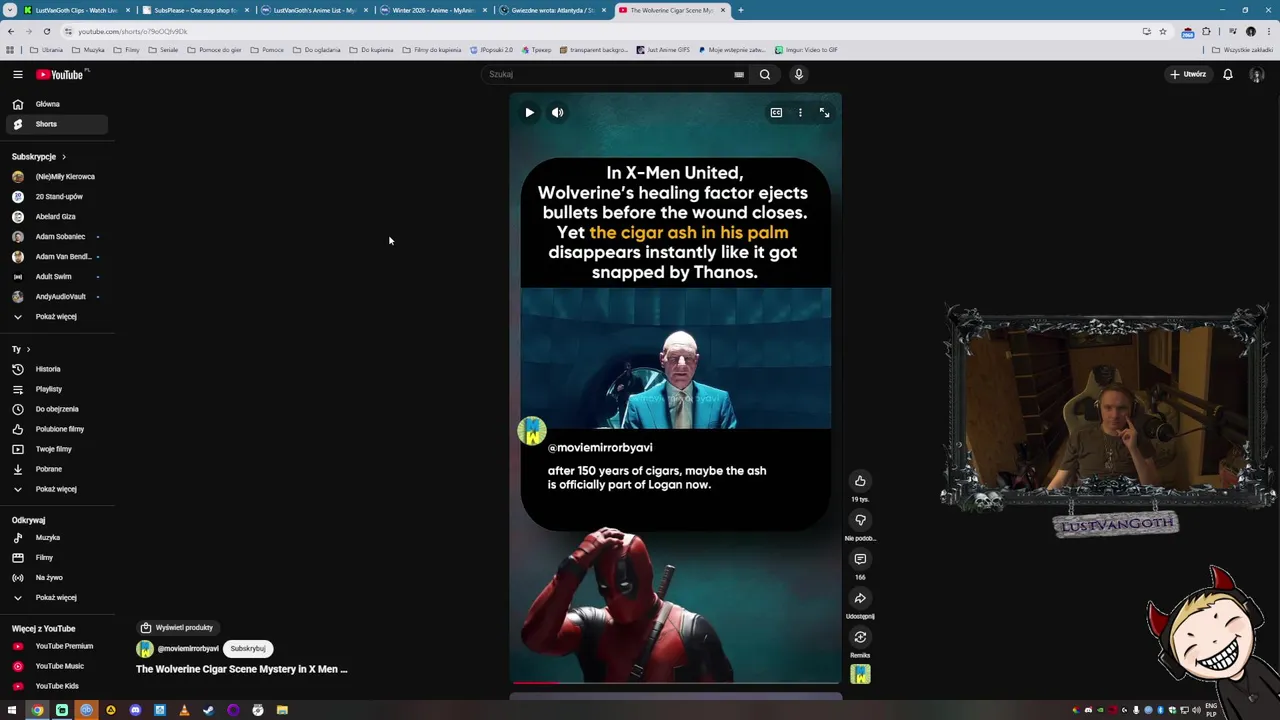Expand Pokaż więcej under Odkrywaj

pos(56,597)
